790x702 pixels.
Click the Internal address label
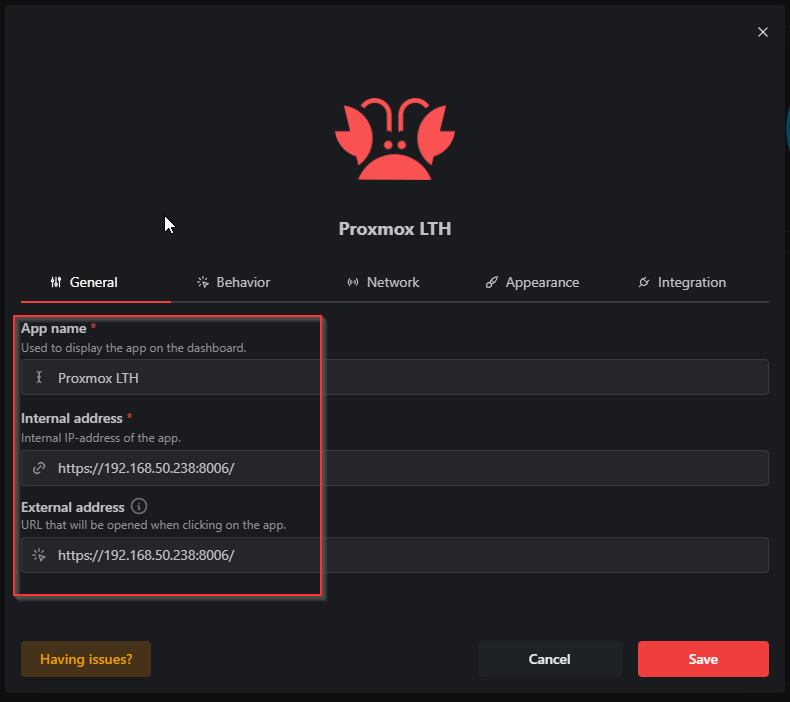pos(72,418)
